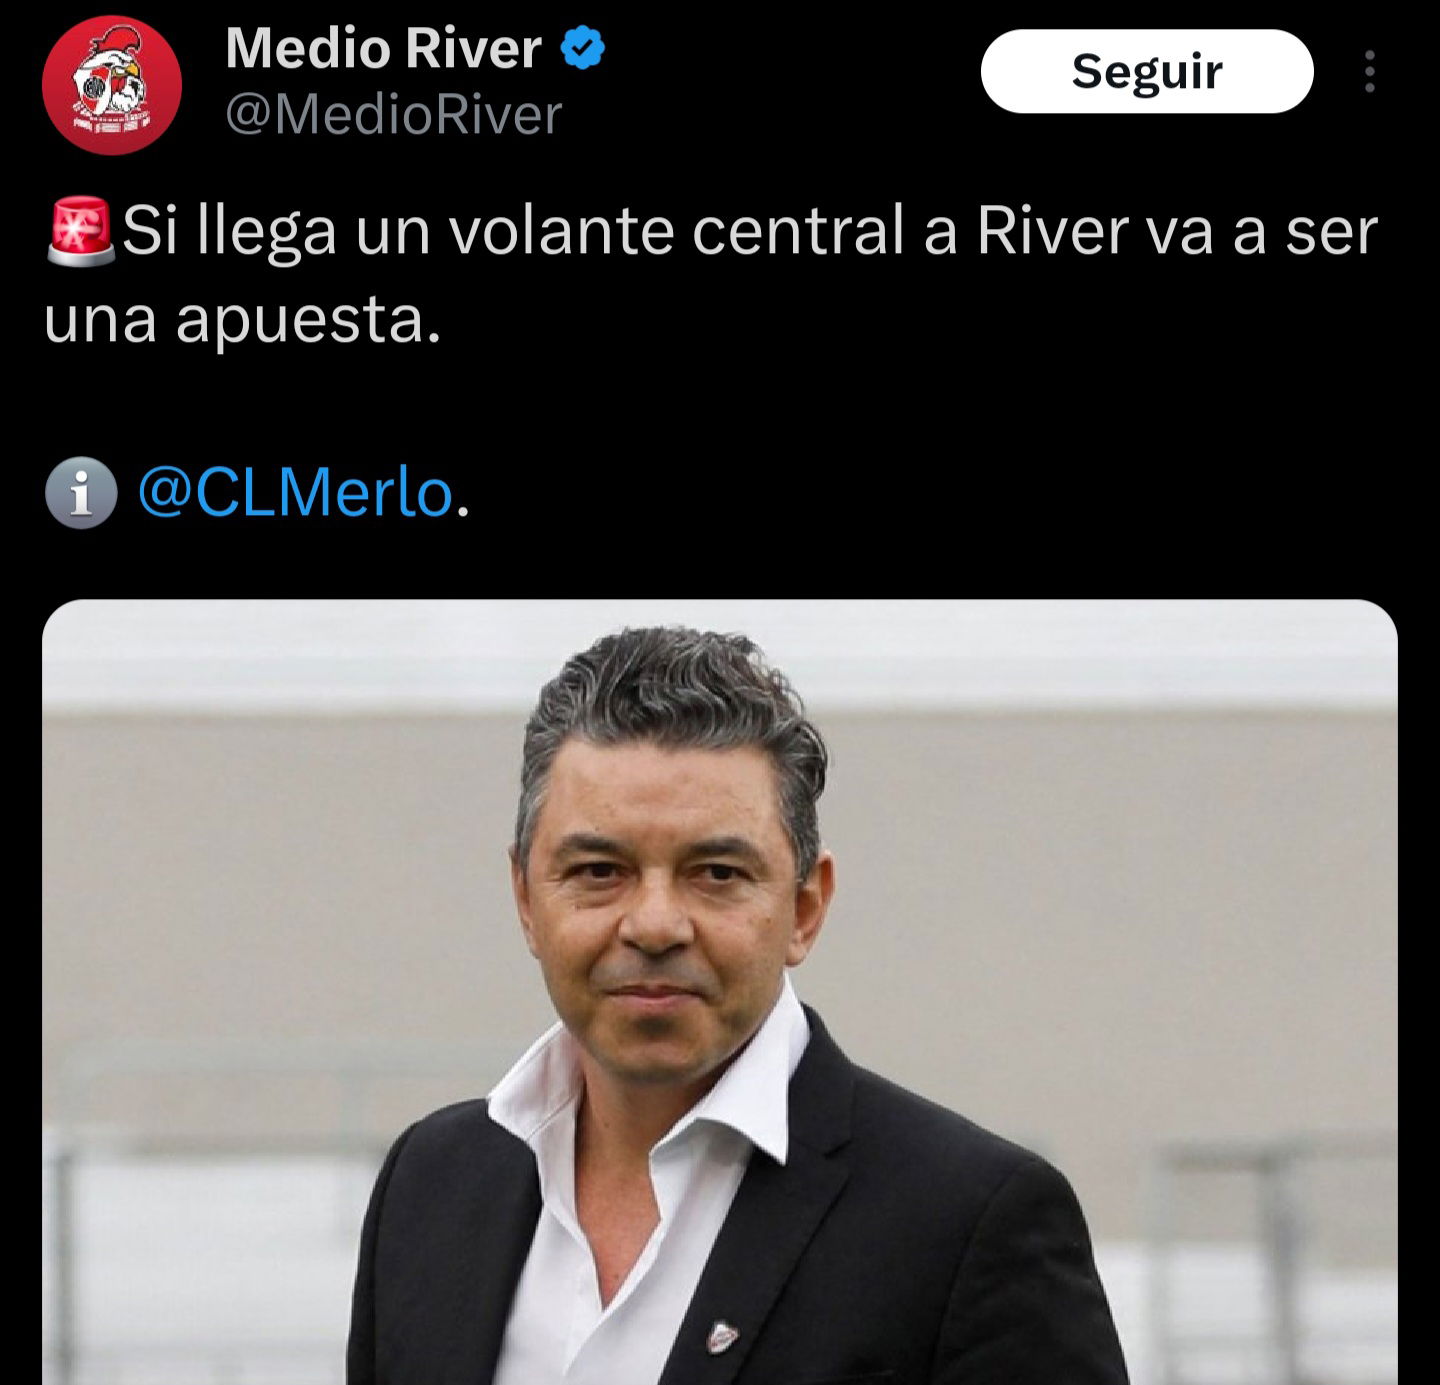This screenshot has width=1440, height=1385.
Task: Open the attached photo of the man in a blazer
Action: [720, 992]
